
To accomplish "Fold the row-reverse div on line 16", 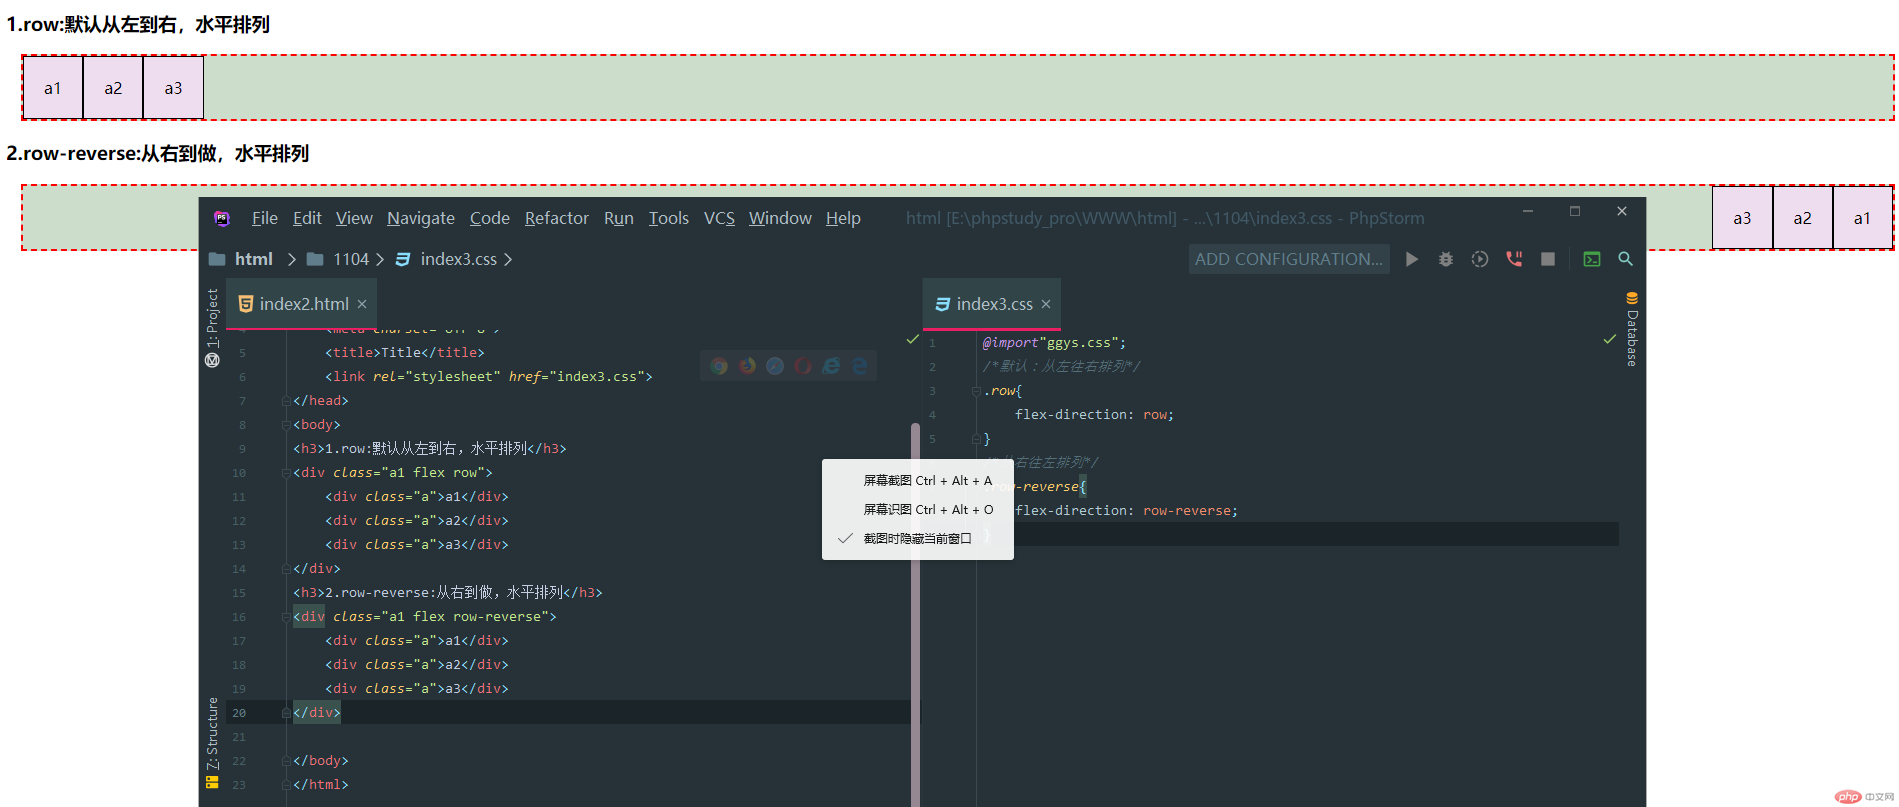I will tap(286, 617).
